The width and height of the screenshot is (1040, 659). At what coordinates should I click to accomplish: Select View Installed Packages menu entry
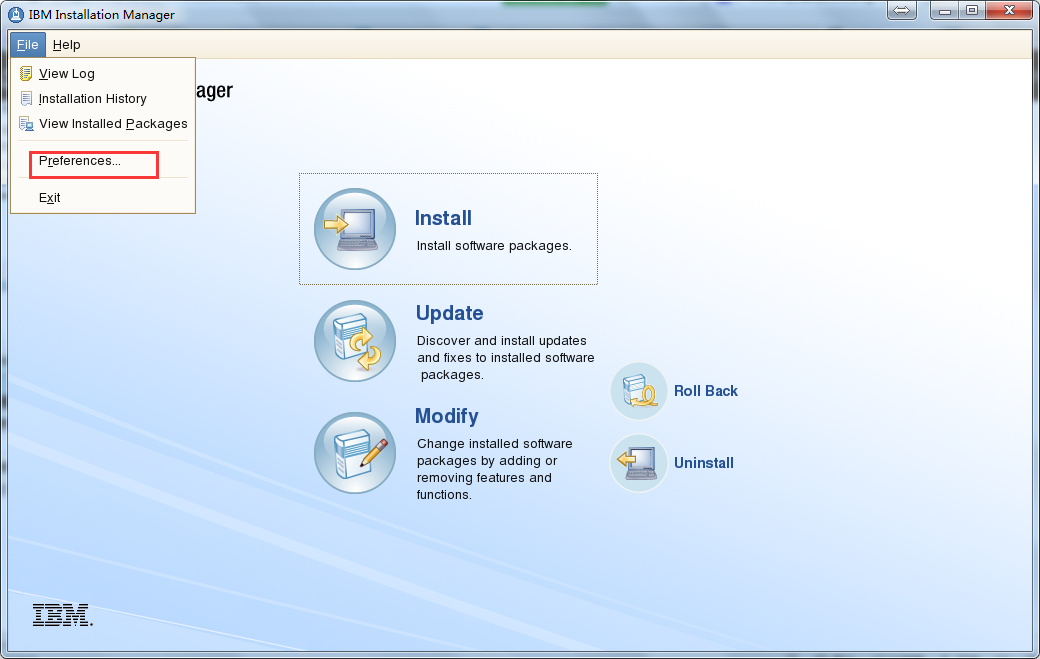coord(103,124)
